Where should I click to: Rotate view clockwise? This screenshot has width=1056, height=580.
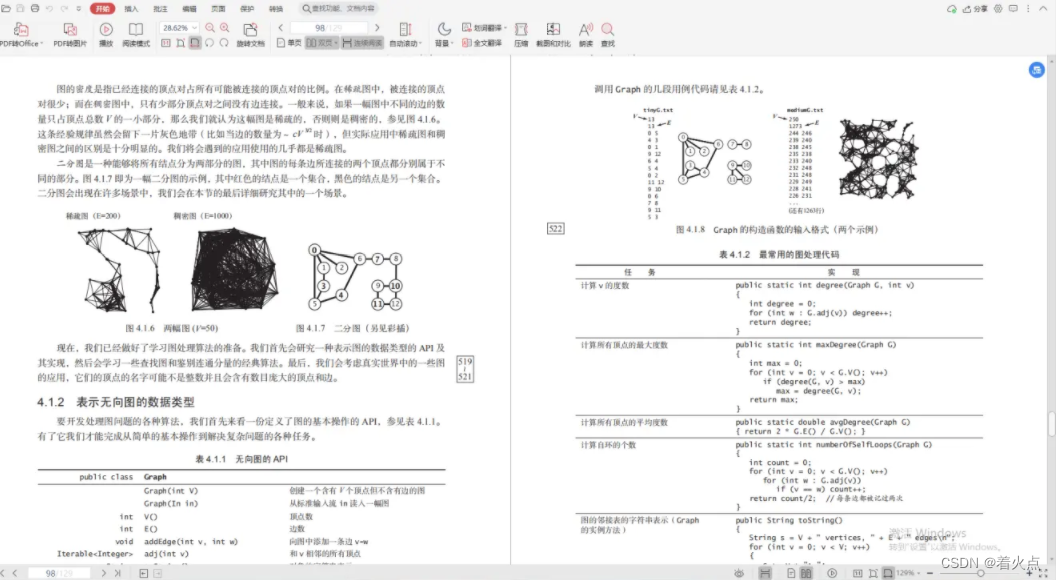pos(224,43)
